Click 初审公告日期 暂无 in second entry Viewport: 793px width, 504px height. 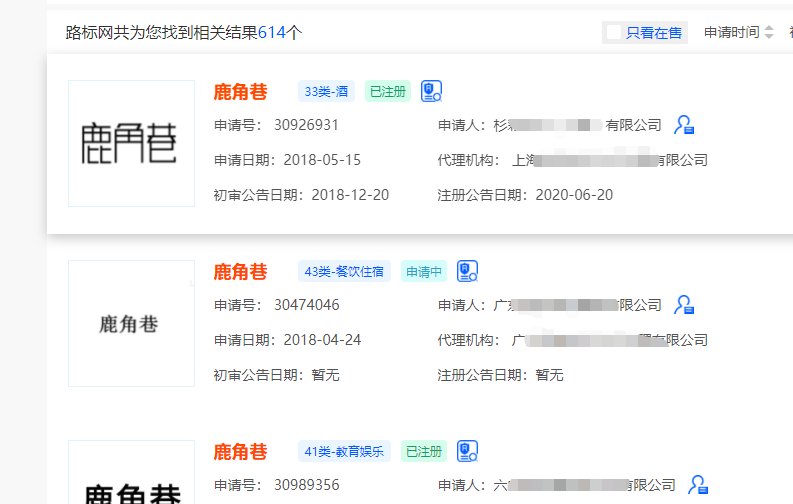[325, 375]
